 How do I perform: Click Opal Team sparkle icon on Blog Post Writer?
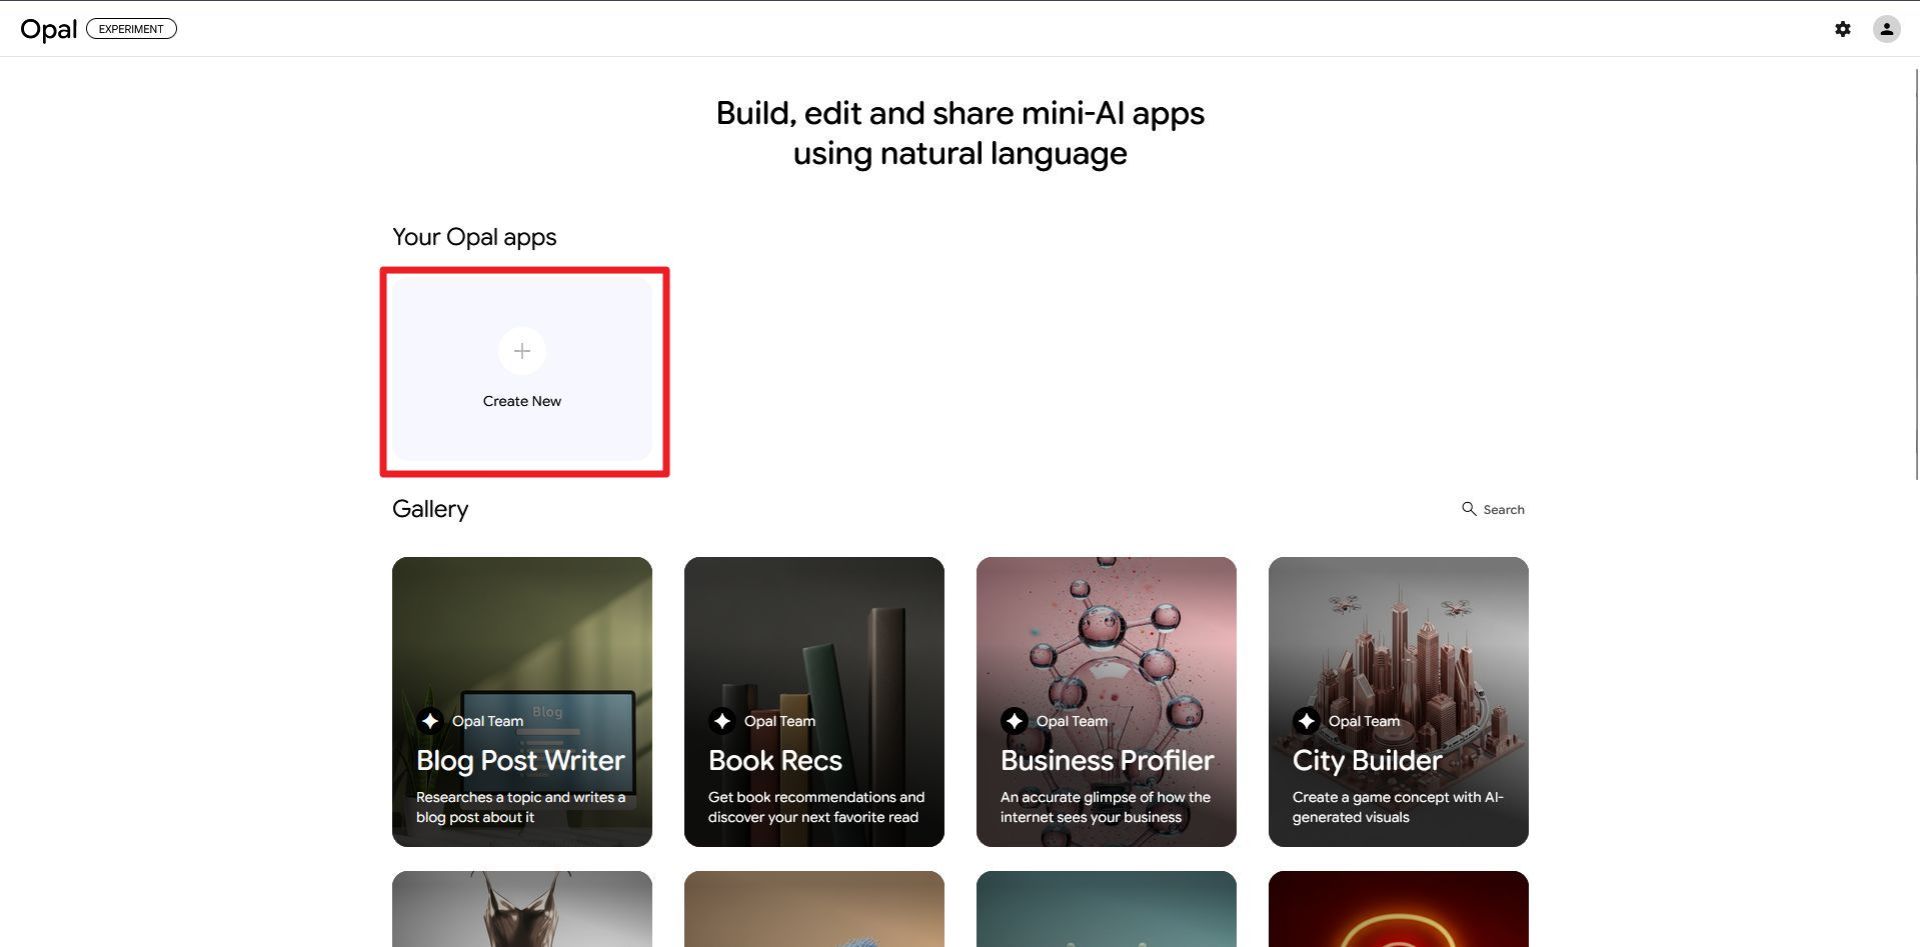430,721
